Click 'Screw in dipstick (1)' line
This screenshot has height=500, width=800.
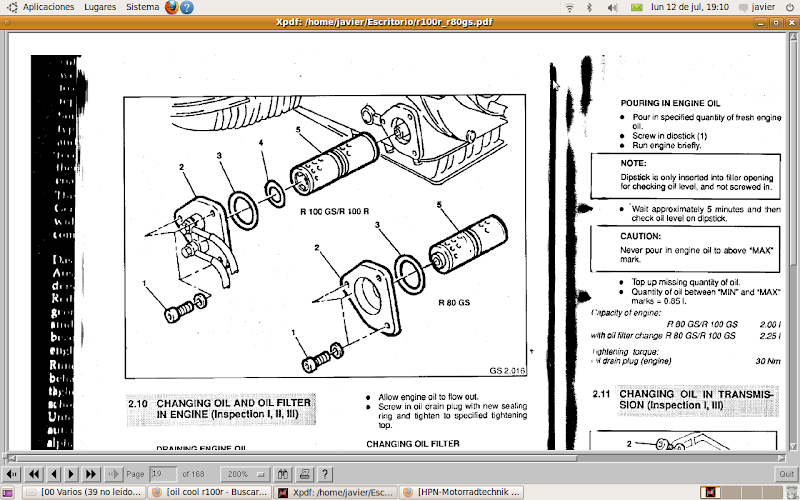tap(669, 136)
